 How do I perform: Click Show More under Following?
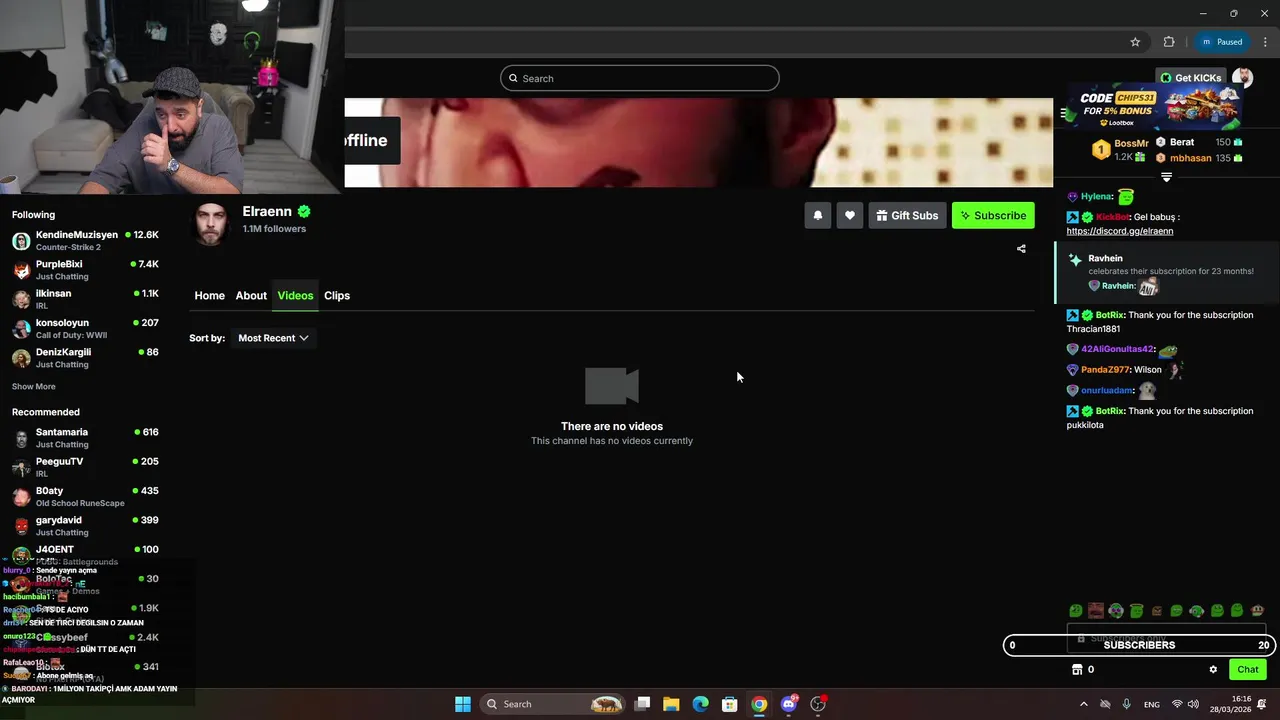(33, 386)
